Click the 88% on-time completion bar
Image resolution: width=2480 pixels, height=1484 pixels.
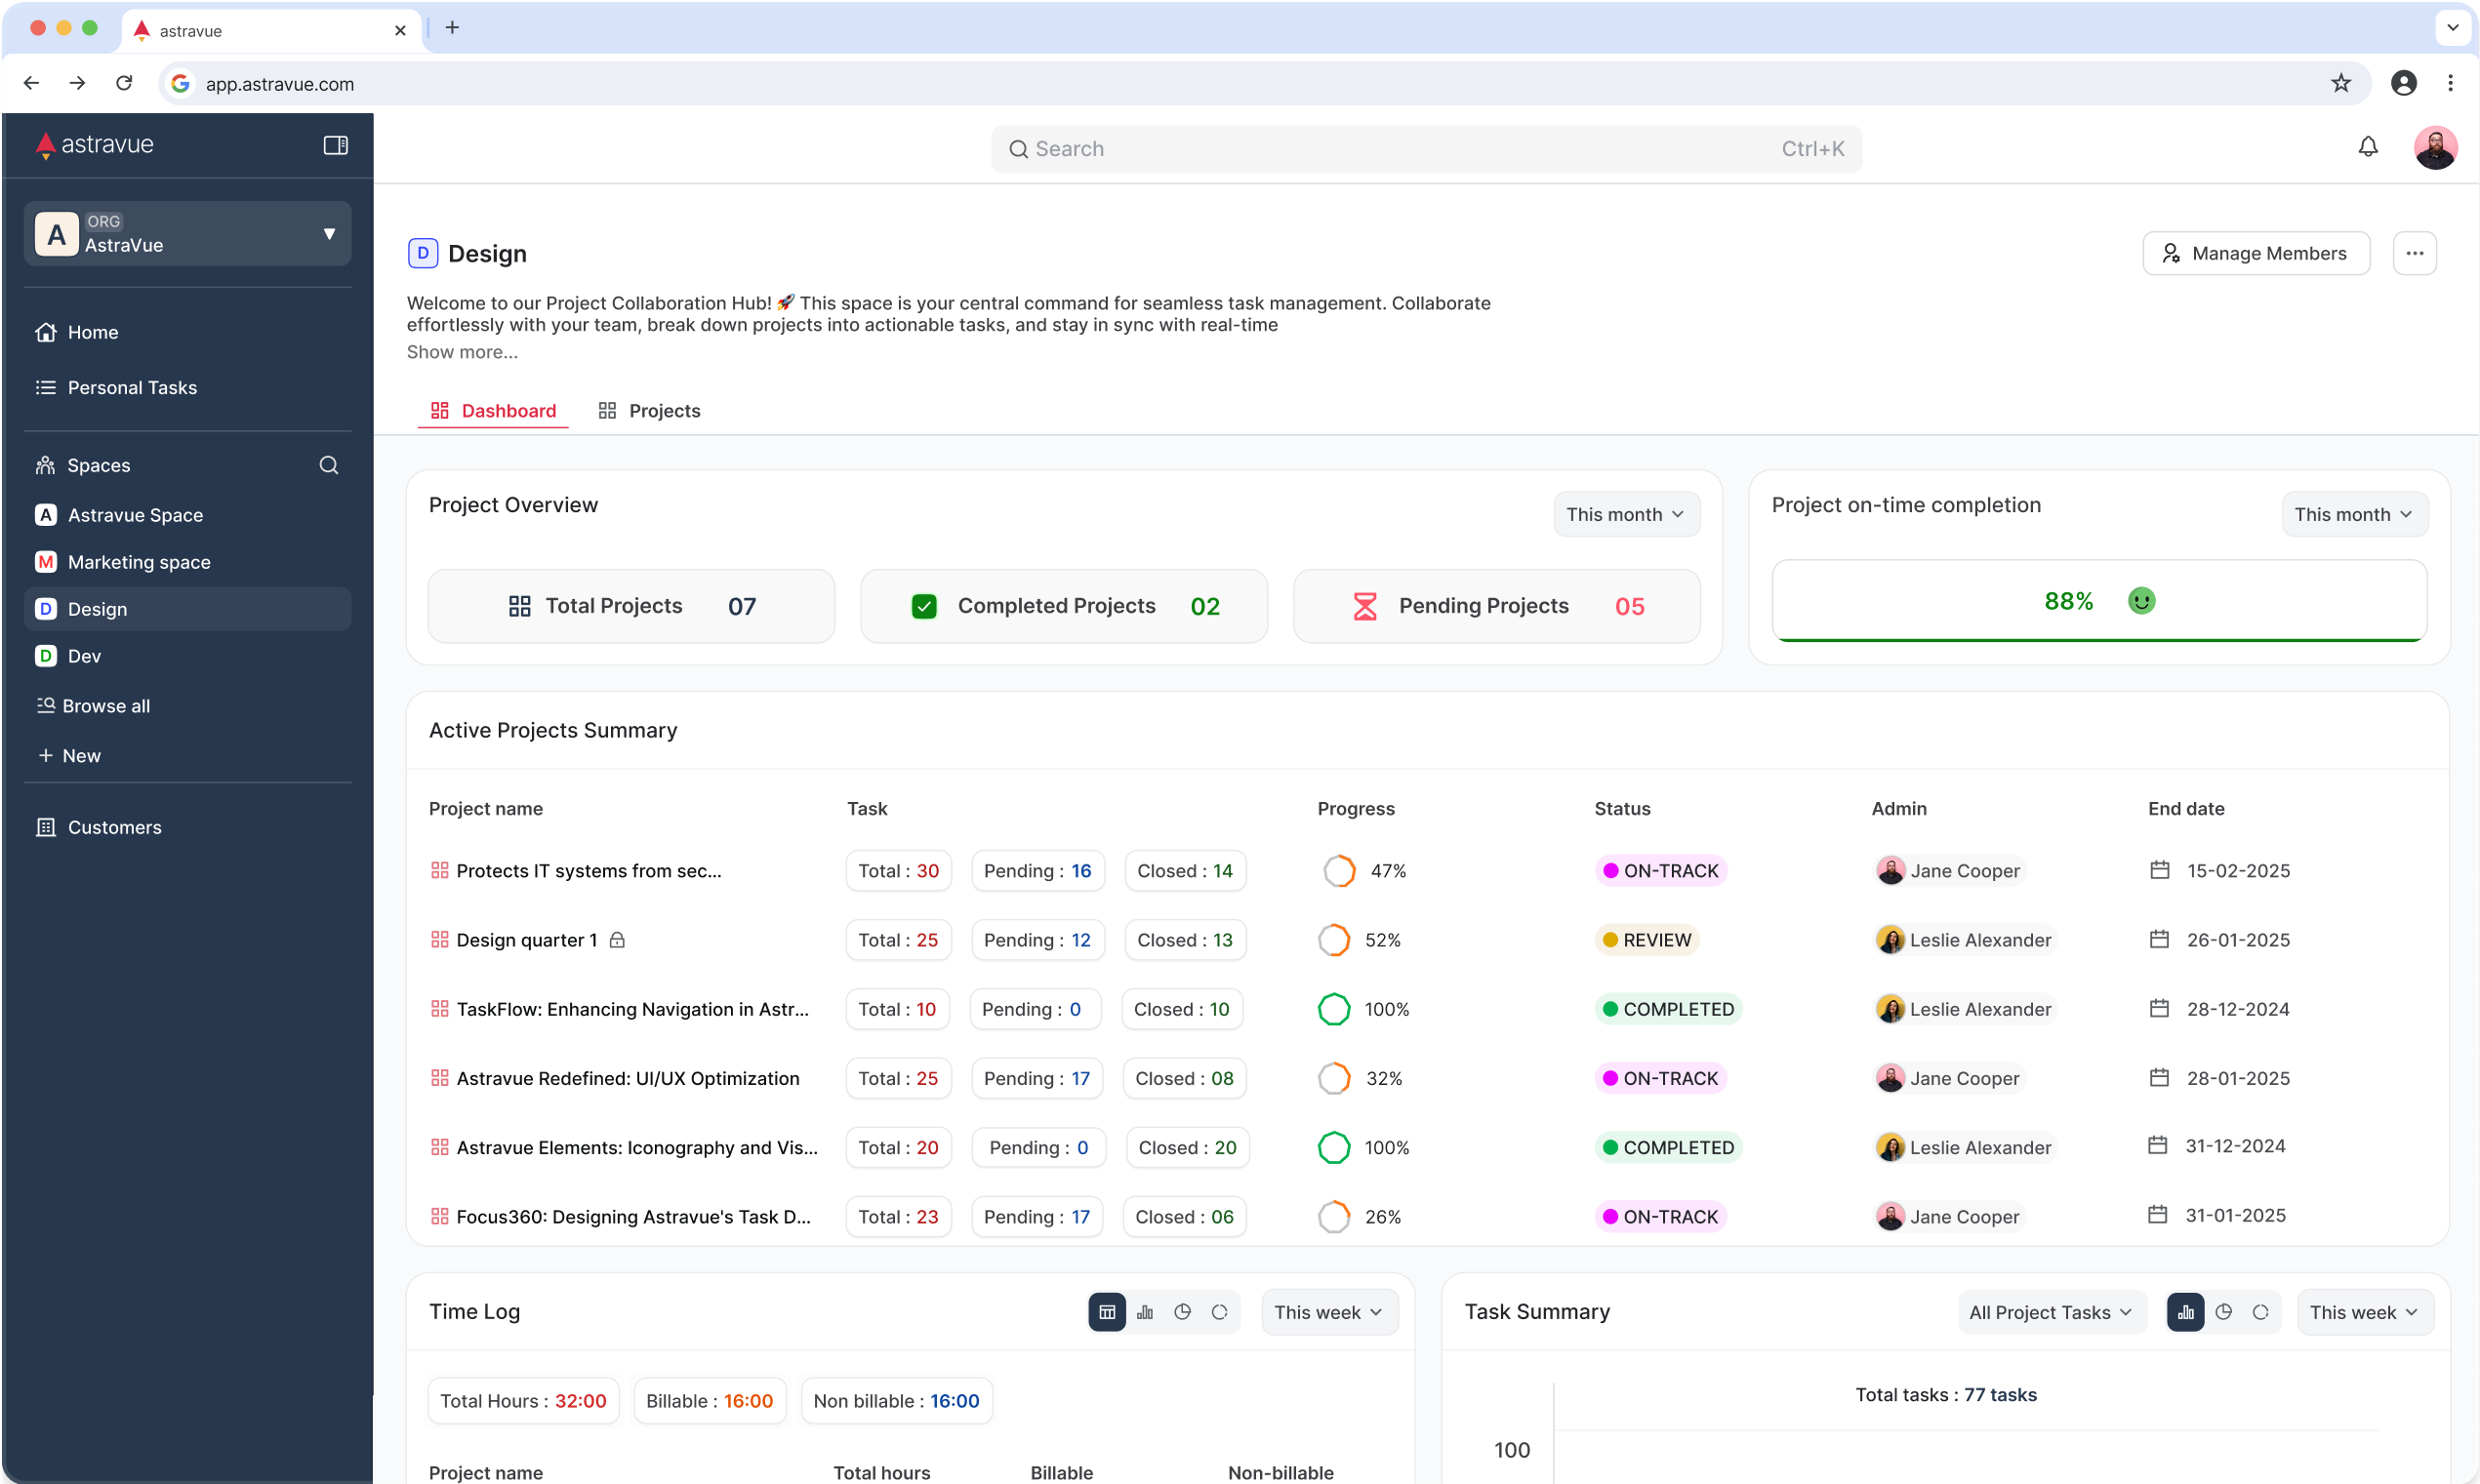pyautogui.click(x=2099, y=601)
